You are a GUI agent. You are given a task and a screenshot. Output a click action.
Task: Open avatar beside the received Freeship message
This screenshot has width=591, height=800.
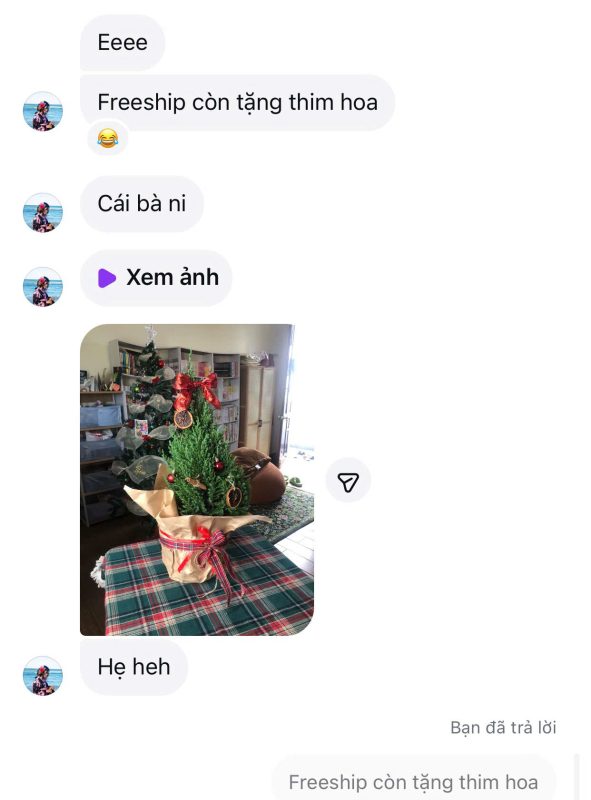tap(43, 111)
